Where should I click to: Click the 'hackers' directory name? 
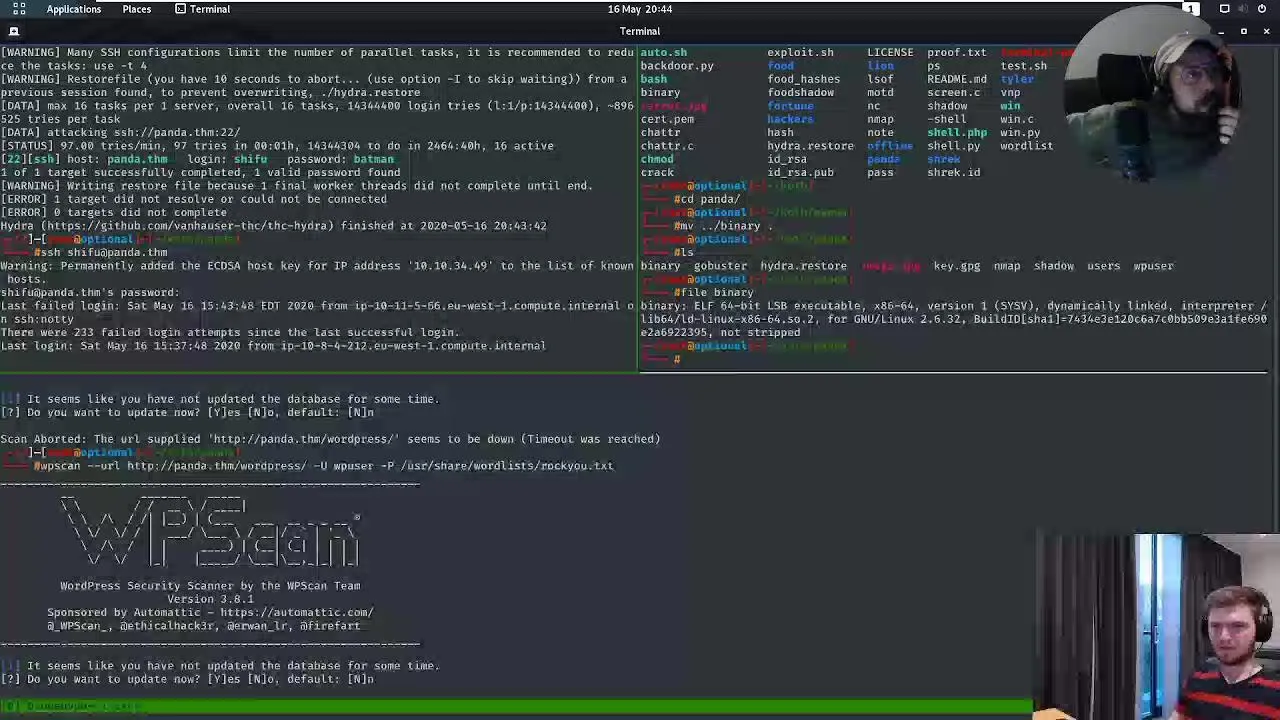pos(790,119)
